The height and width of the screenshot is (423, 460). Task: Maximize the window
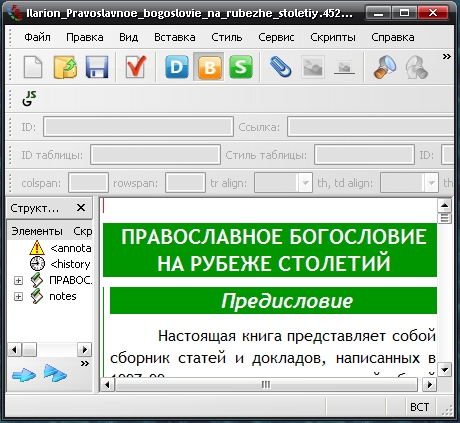tap(404, 13)
